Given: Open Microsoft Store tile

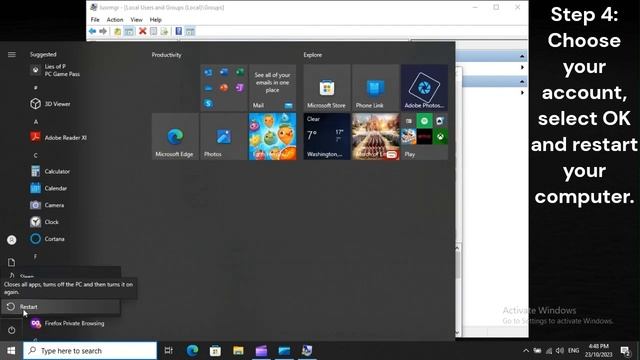Looking at the screenshot, I should [x=327, y=87].
